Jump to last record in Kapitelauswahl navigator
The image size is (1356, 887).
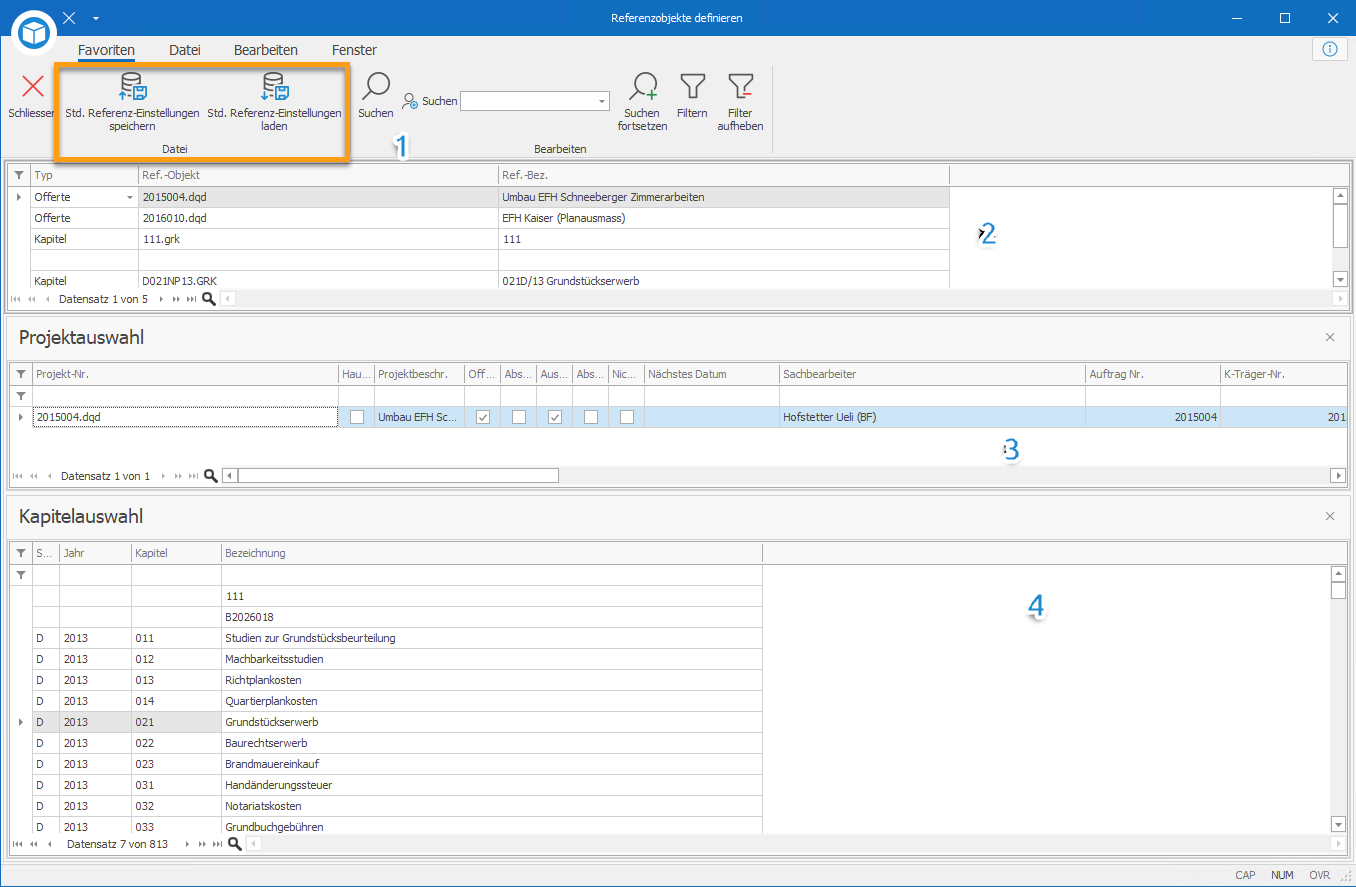pos(218,845)
